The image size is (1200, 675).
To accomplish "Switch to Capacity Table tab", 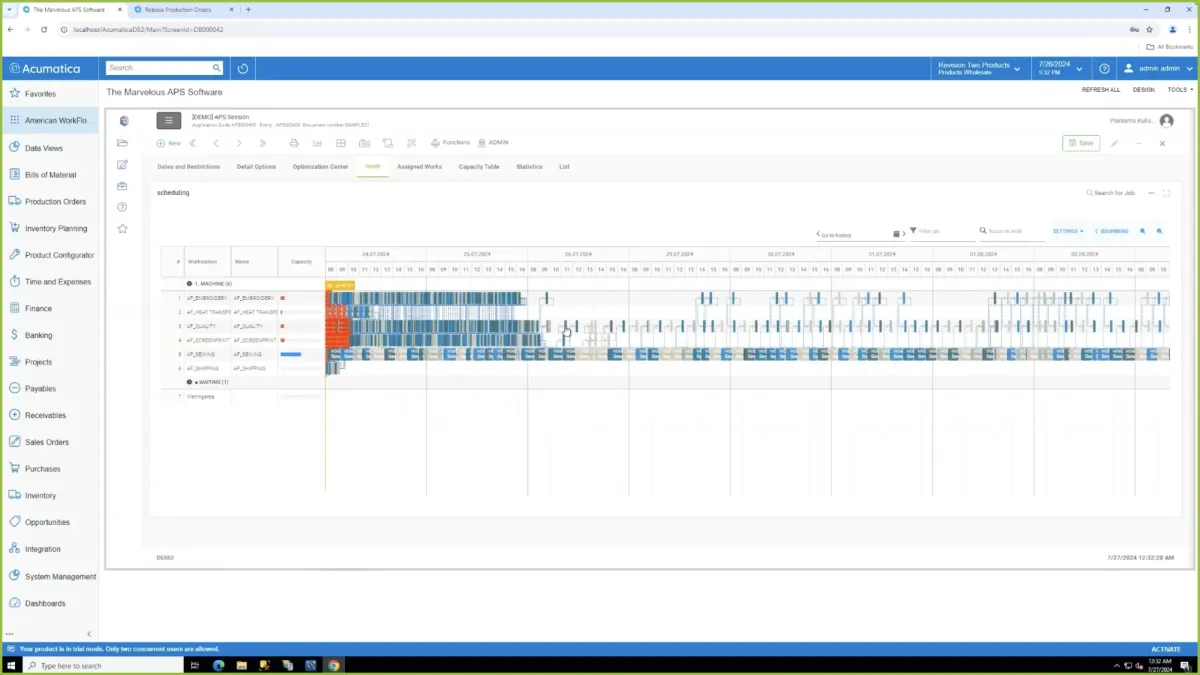I will [479, 167].
